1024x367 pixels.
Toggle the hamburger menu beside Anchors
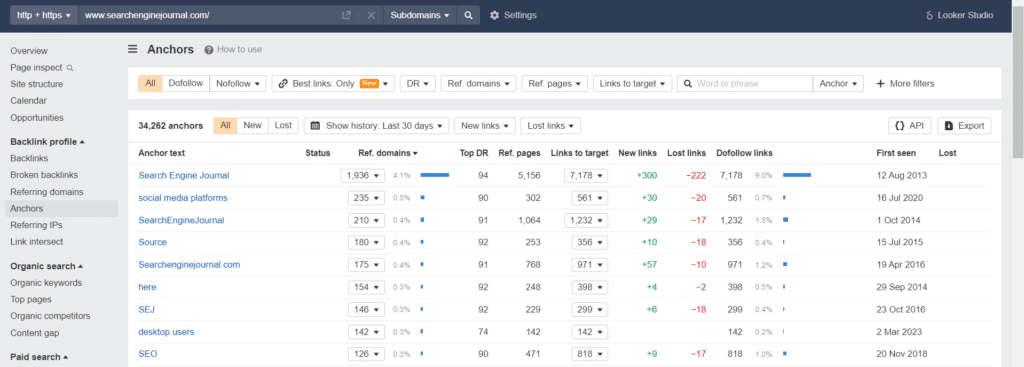(133, 49)
